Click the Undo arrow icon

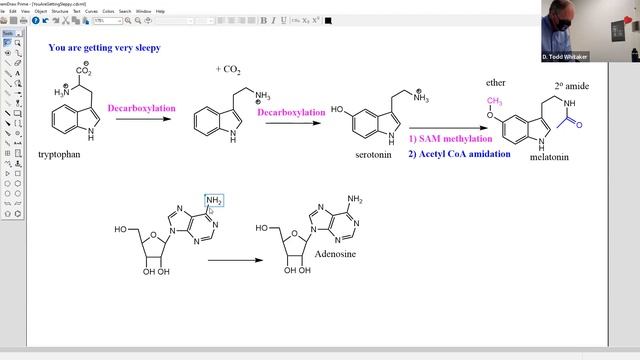(45, 20)
